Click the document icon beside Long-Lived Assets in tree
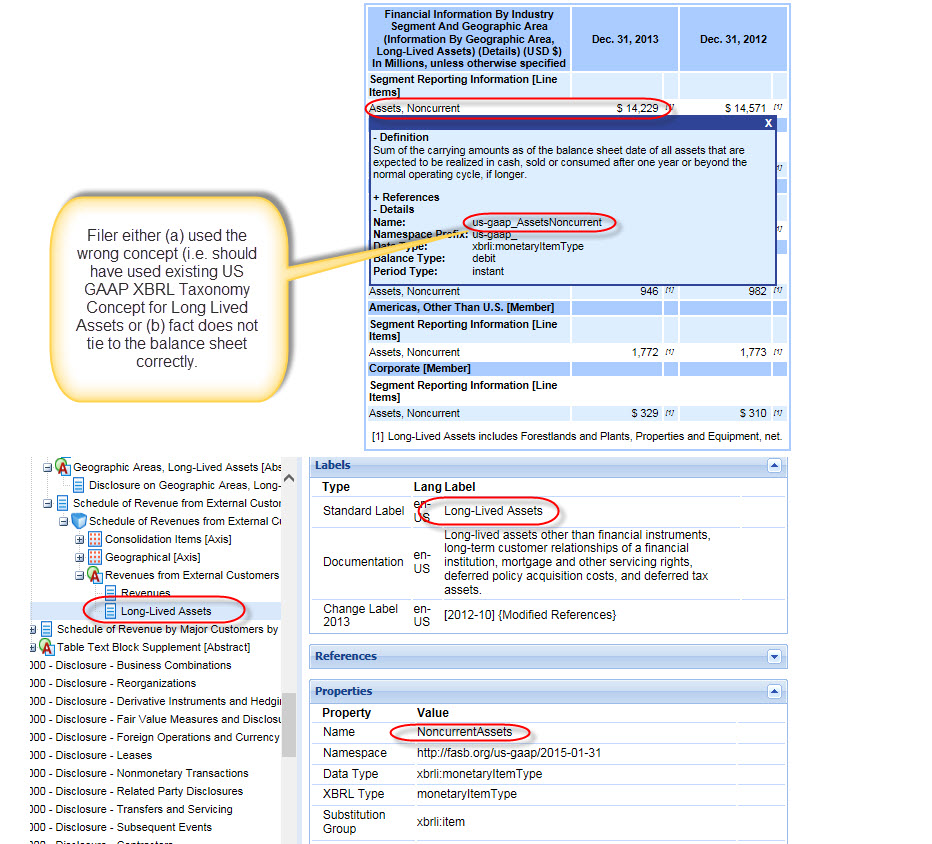This screenshot has height=844, width=932. [x=111, y=610]
